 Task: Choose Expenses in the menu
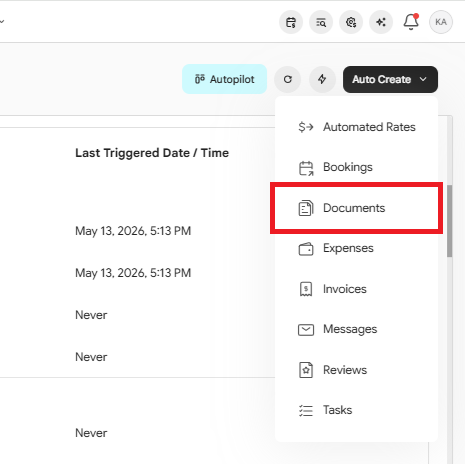(x=356, y=248)
